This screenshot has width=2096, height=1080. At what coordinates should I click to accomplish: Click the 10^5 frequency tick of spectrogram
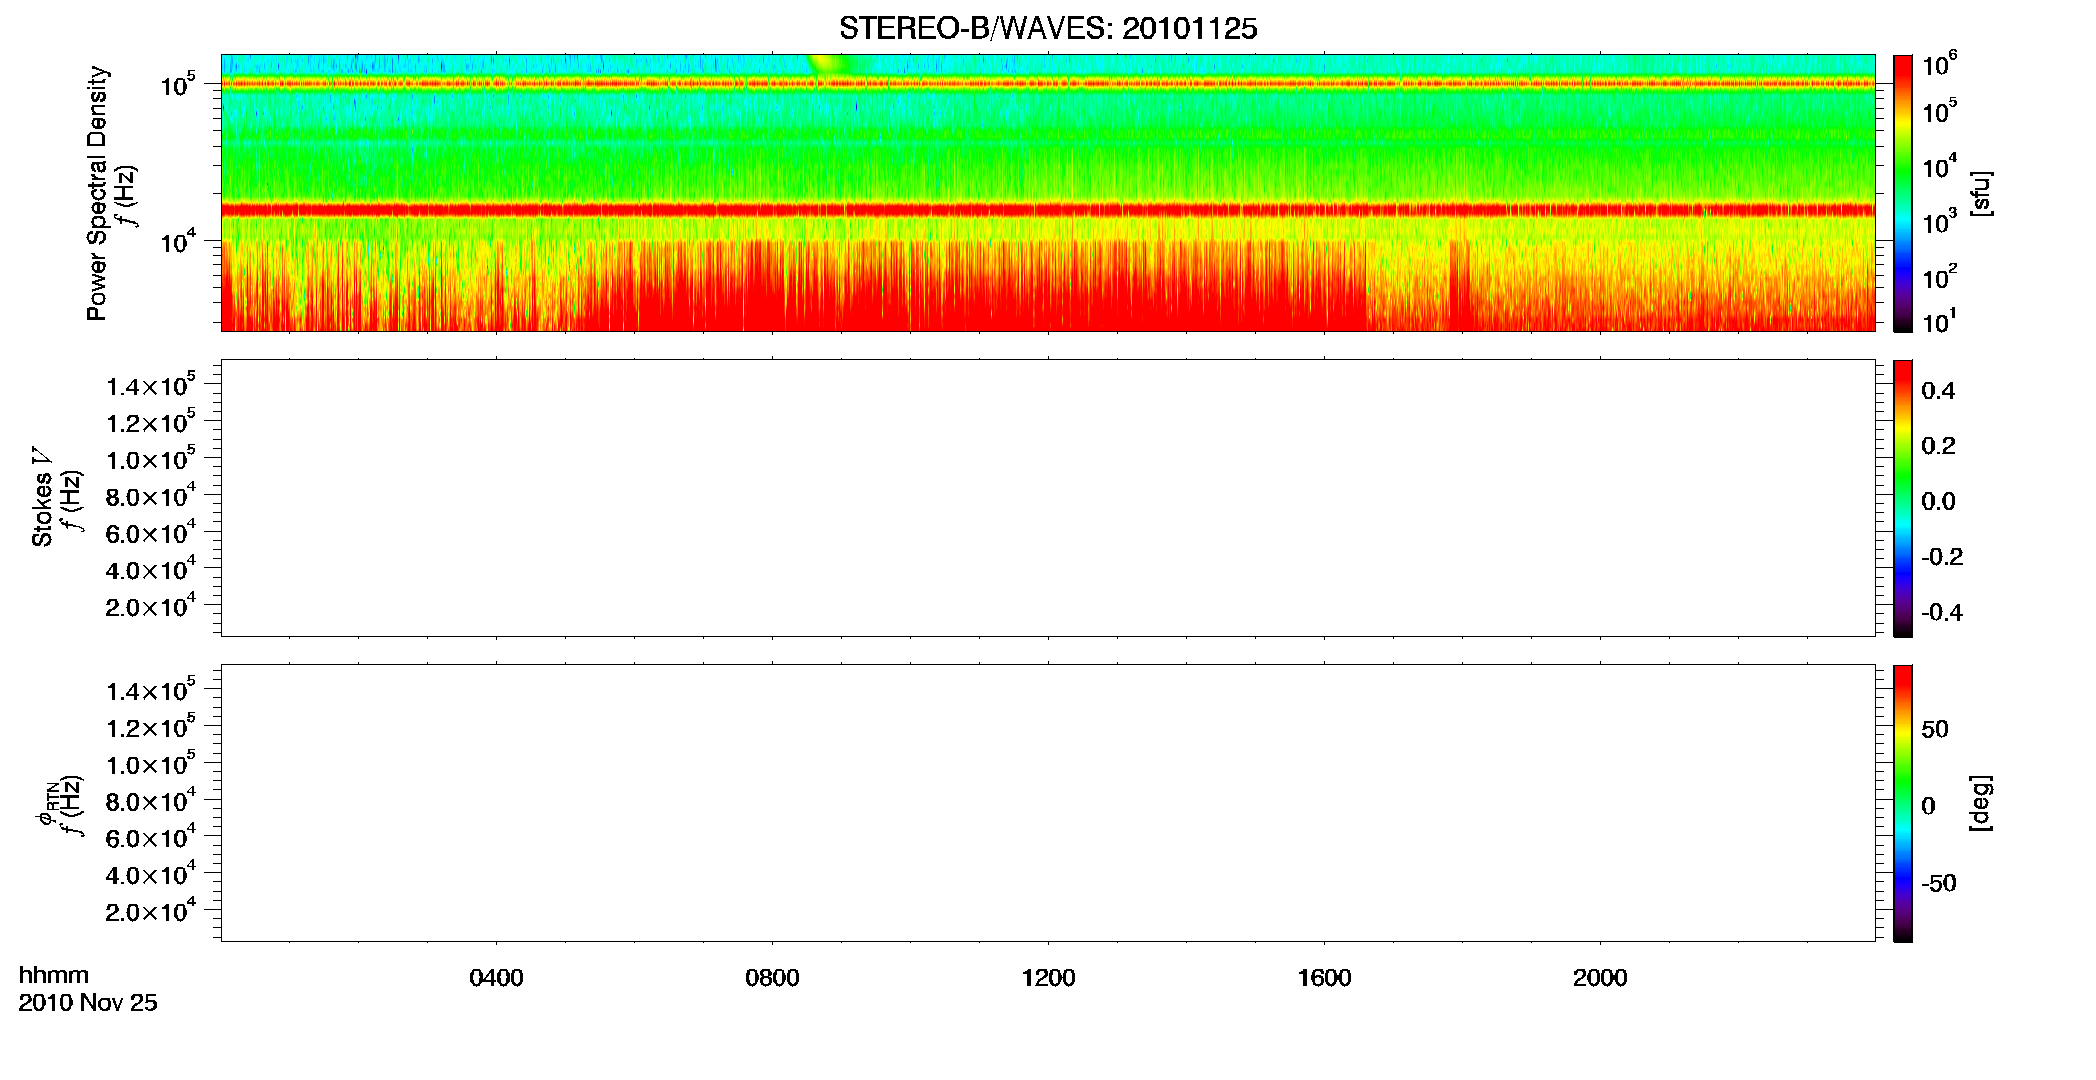tap(178, 85)
